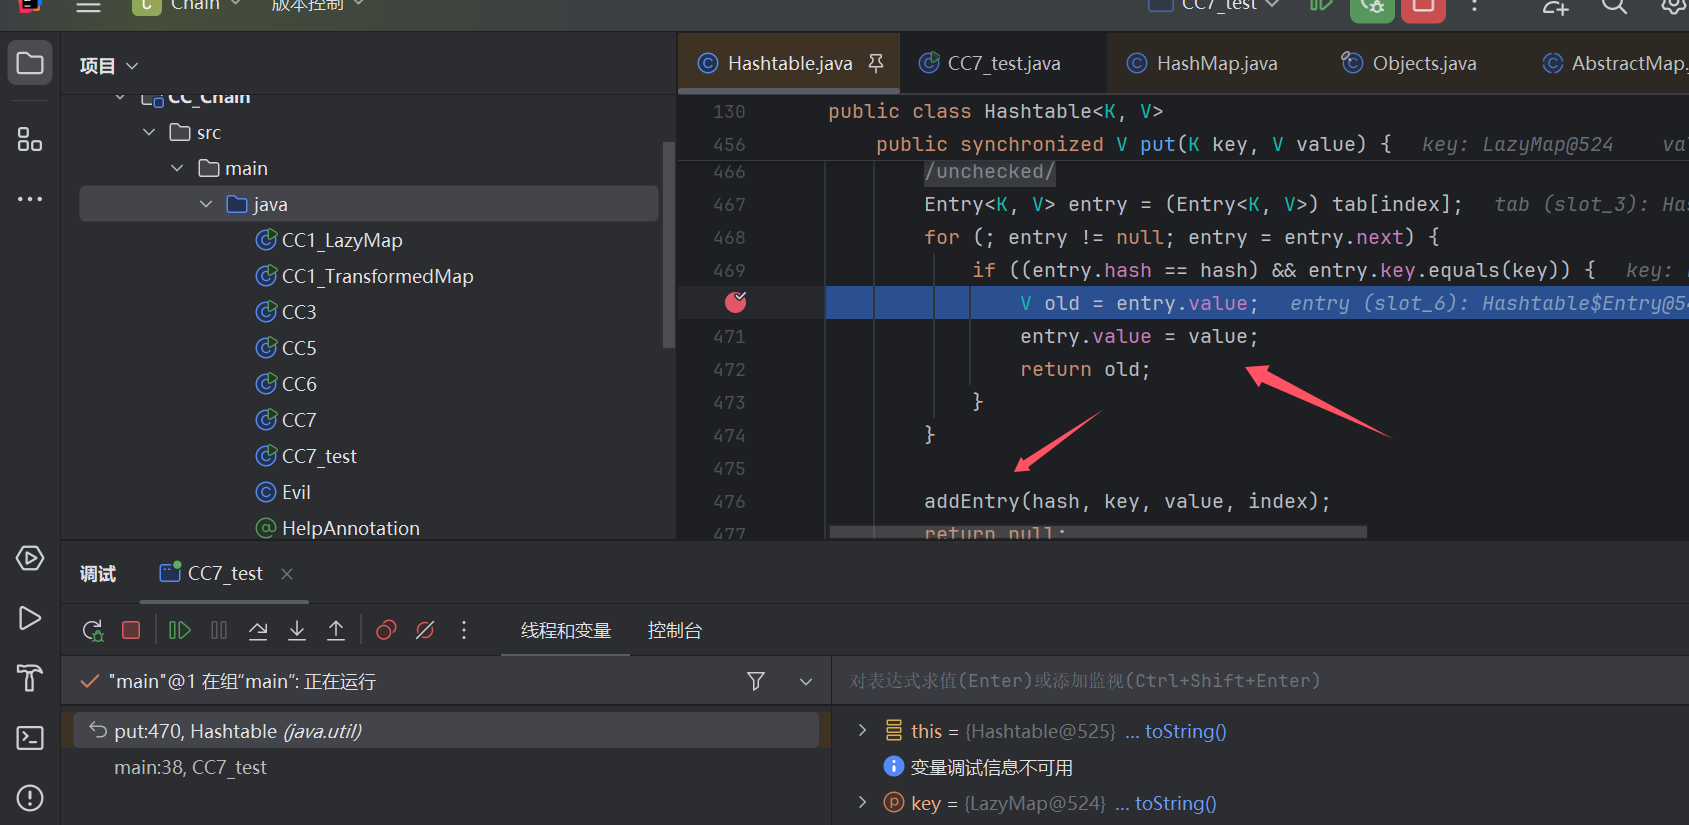This screenshot has height=825, width=1689.
Task: Open more run actions vertical dots
Action: [x=1475, y=5]
